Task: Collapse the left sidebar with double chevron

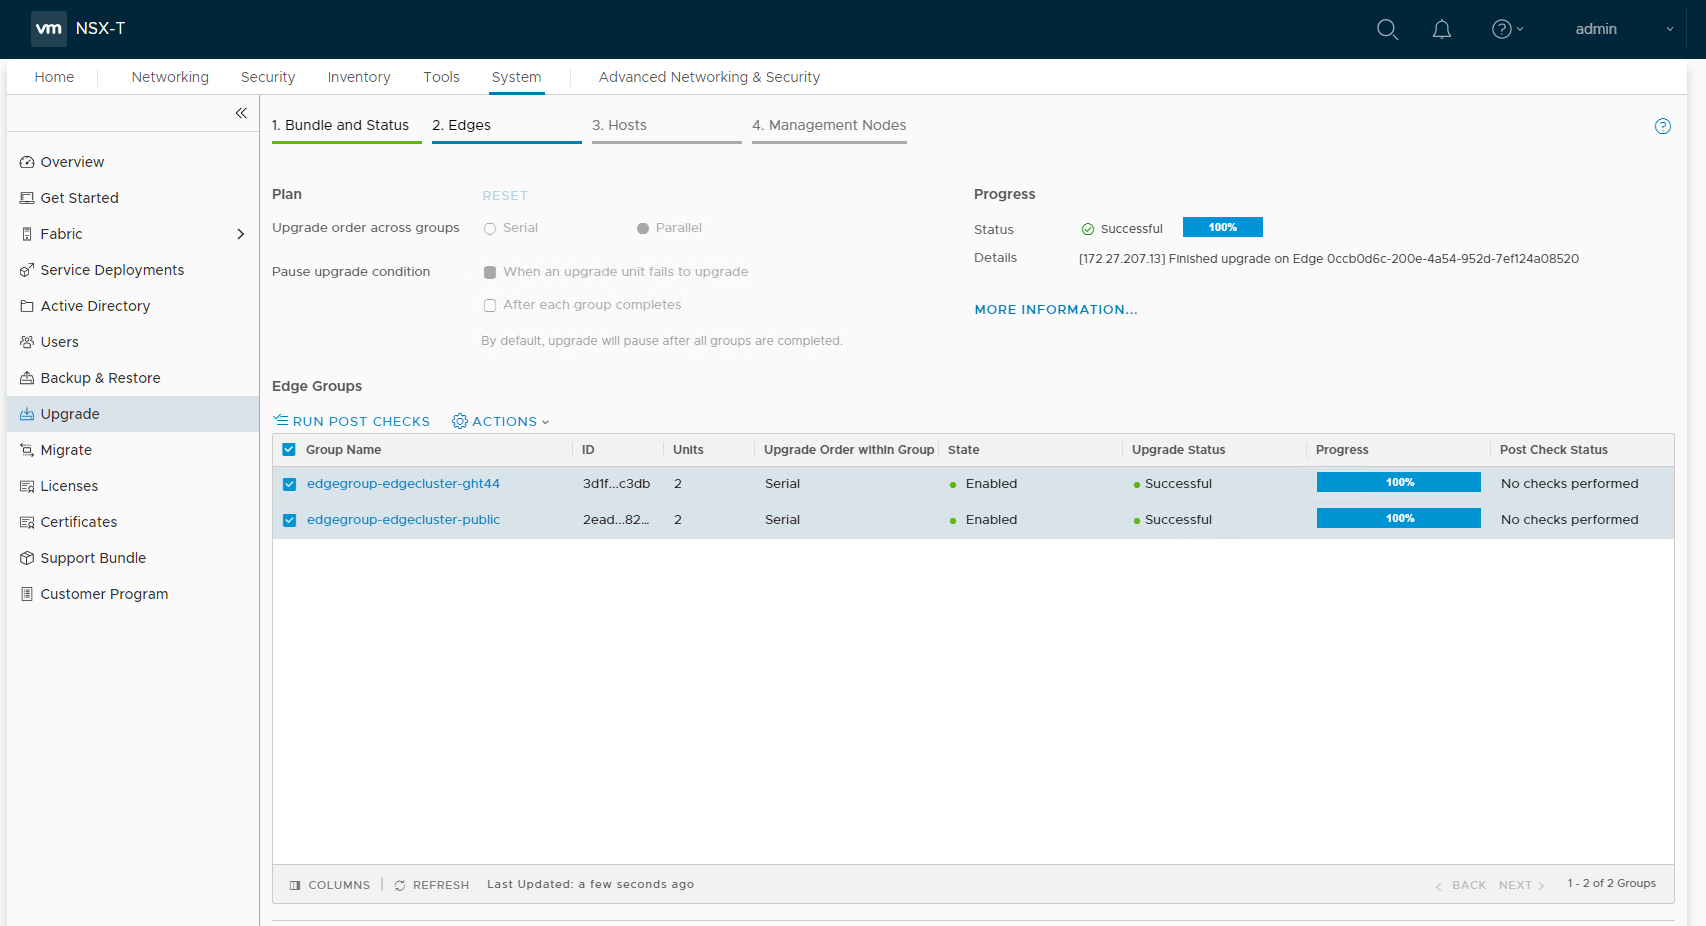Action: (241, 113)
